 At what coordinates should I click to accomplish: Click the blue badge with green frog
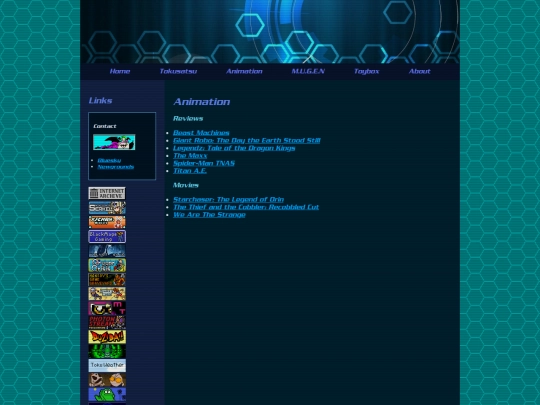coord(107,394)
